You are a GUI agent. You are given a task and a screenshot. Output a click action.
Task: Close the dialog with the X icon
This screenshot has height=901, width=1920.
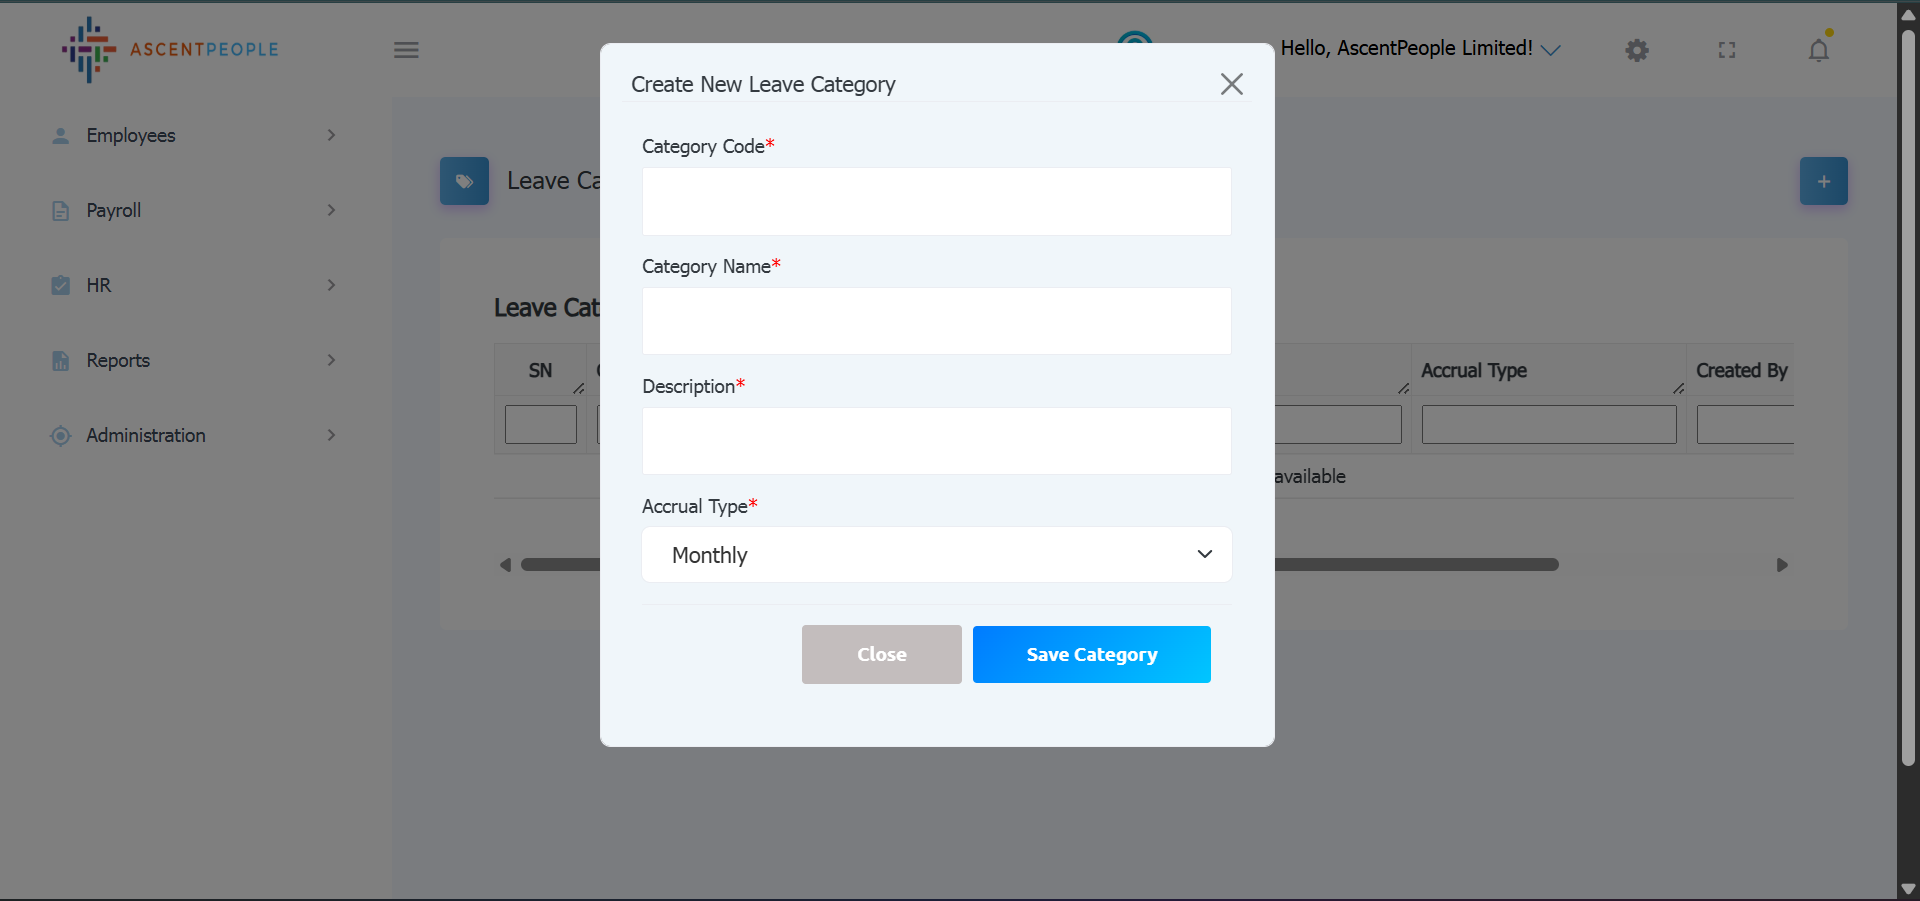[x=1231, y=84]
